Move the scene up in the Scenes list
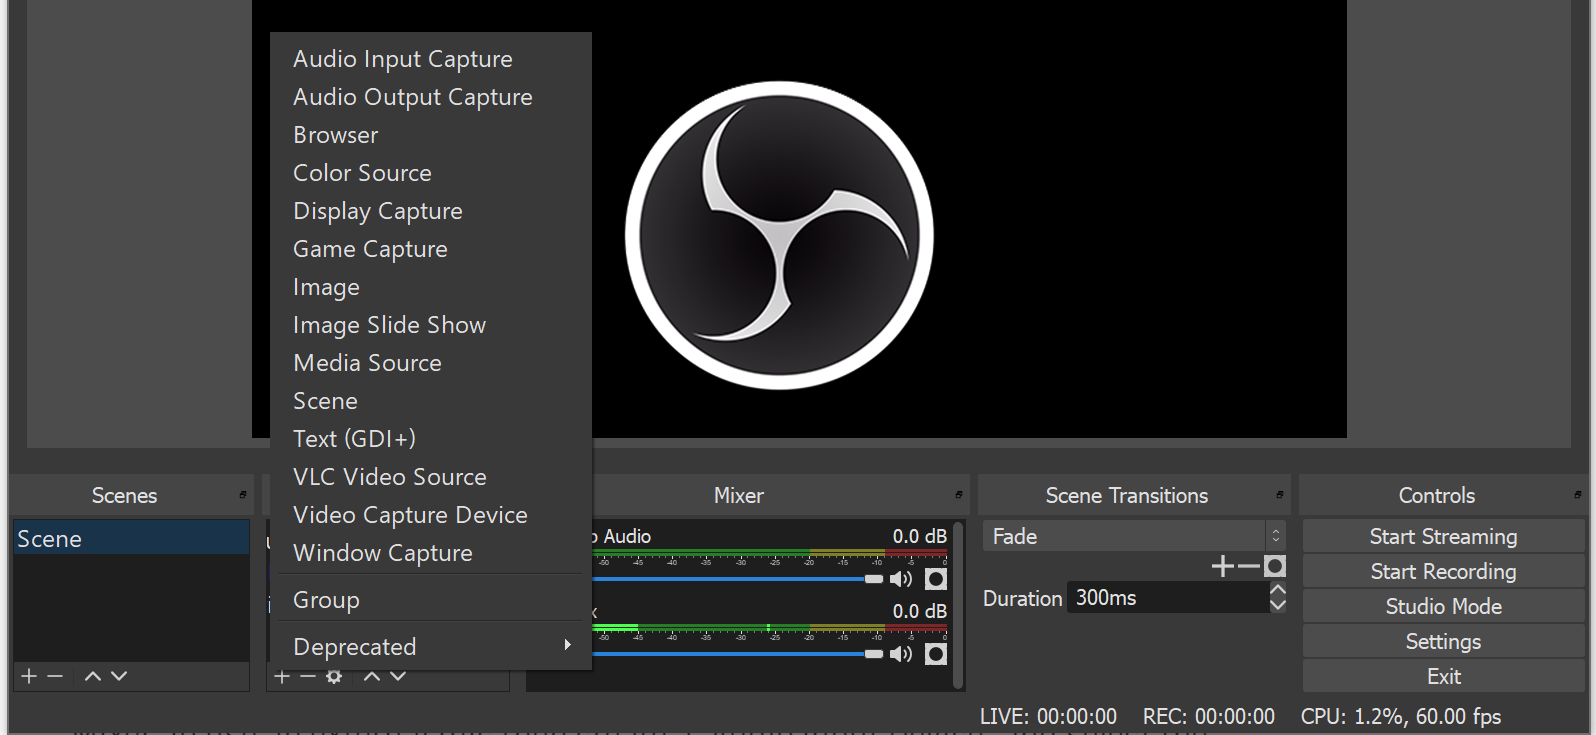 point(93,676)
